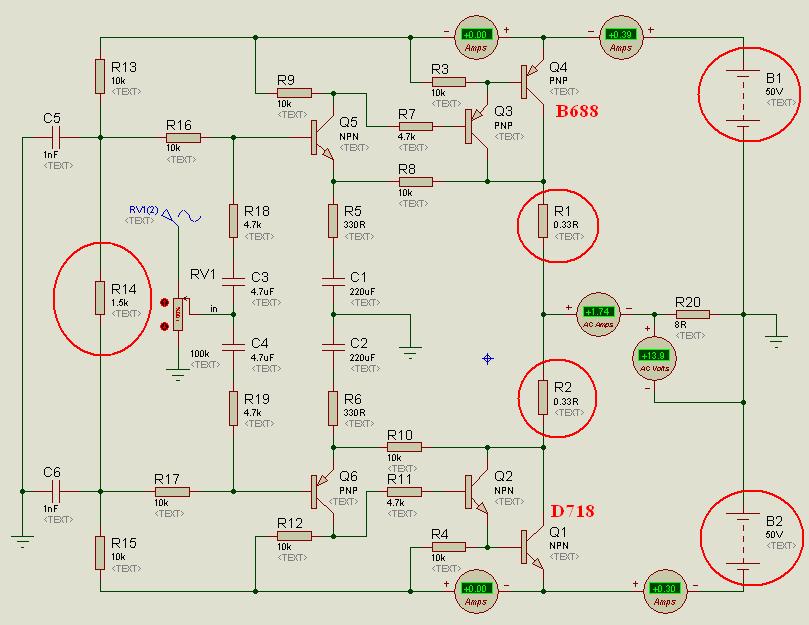Image resolution: width=809 pixels, height=625 pixels.
Task: Click capacitor C1 220uF
Action: coord(333,281)
